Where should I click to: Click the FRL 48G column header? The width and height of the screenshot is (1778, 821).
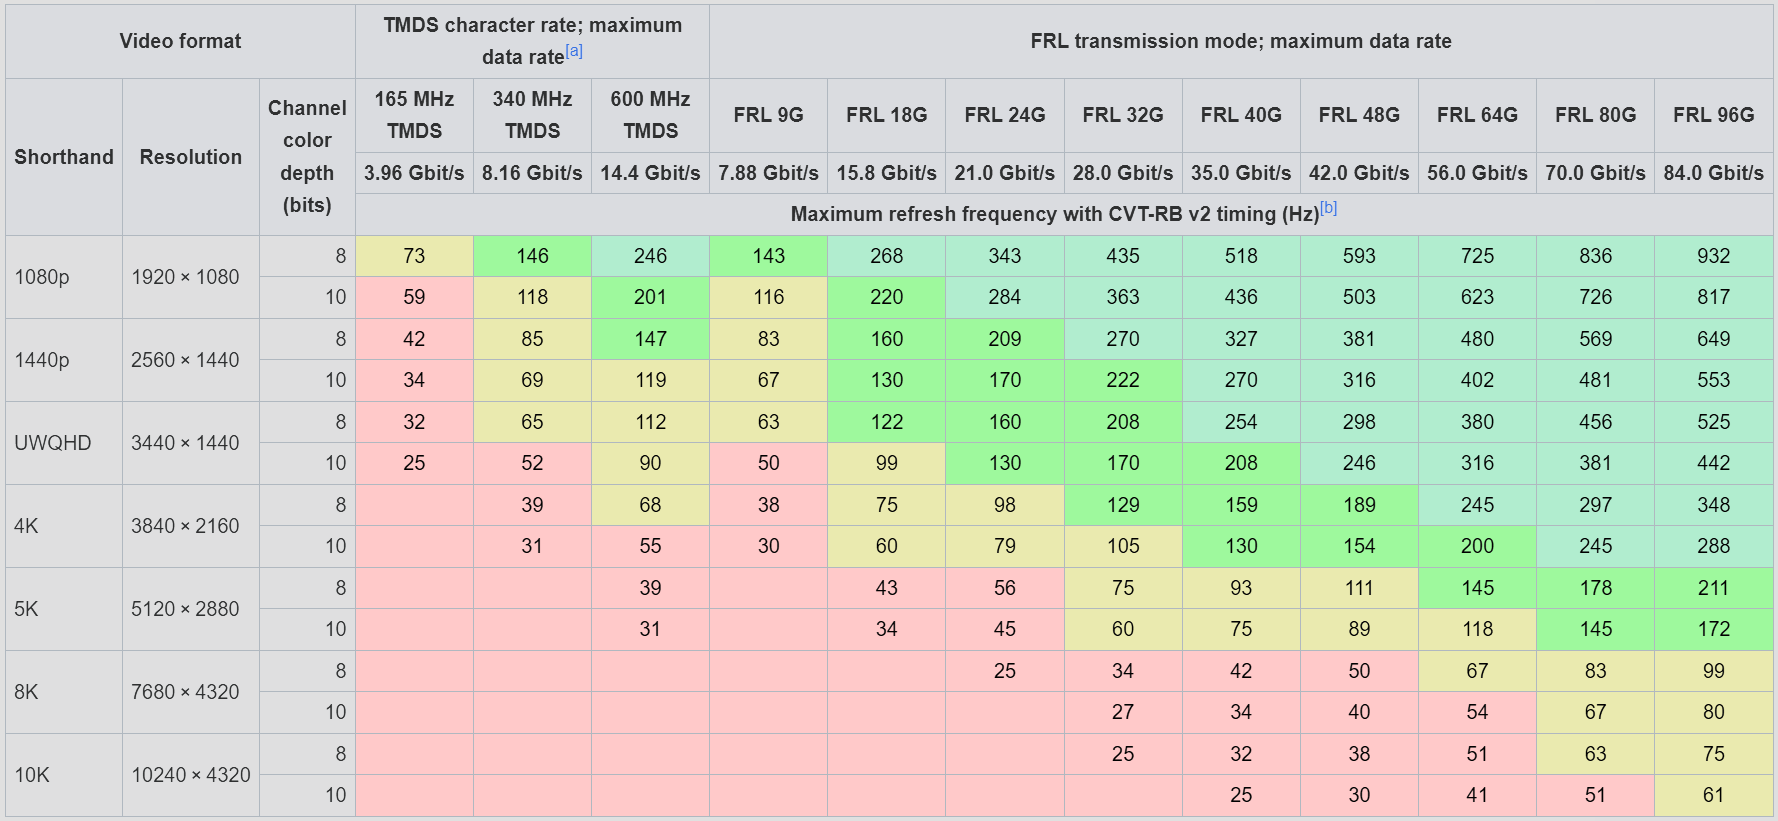[1359, 115]
